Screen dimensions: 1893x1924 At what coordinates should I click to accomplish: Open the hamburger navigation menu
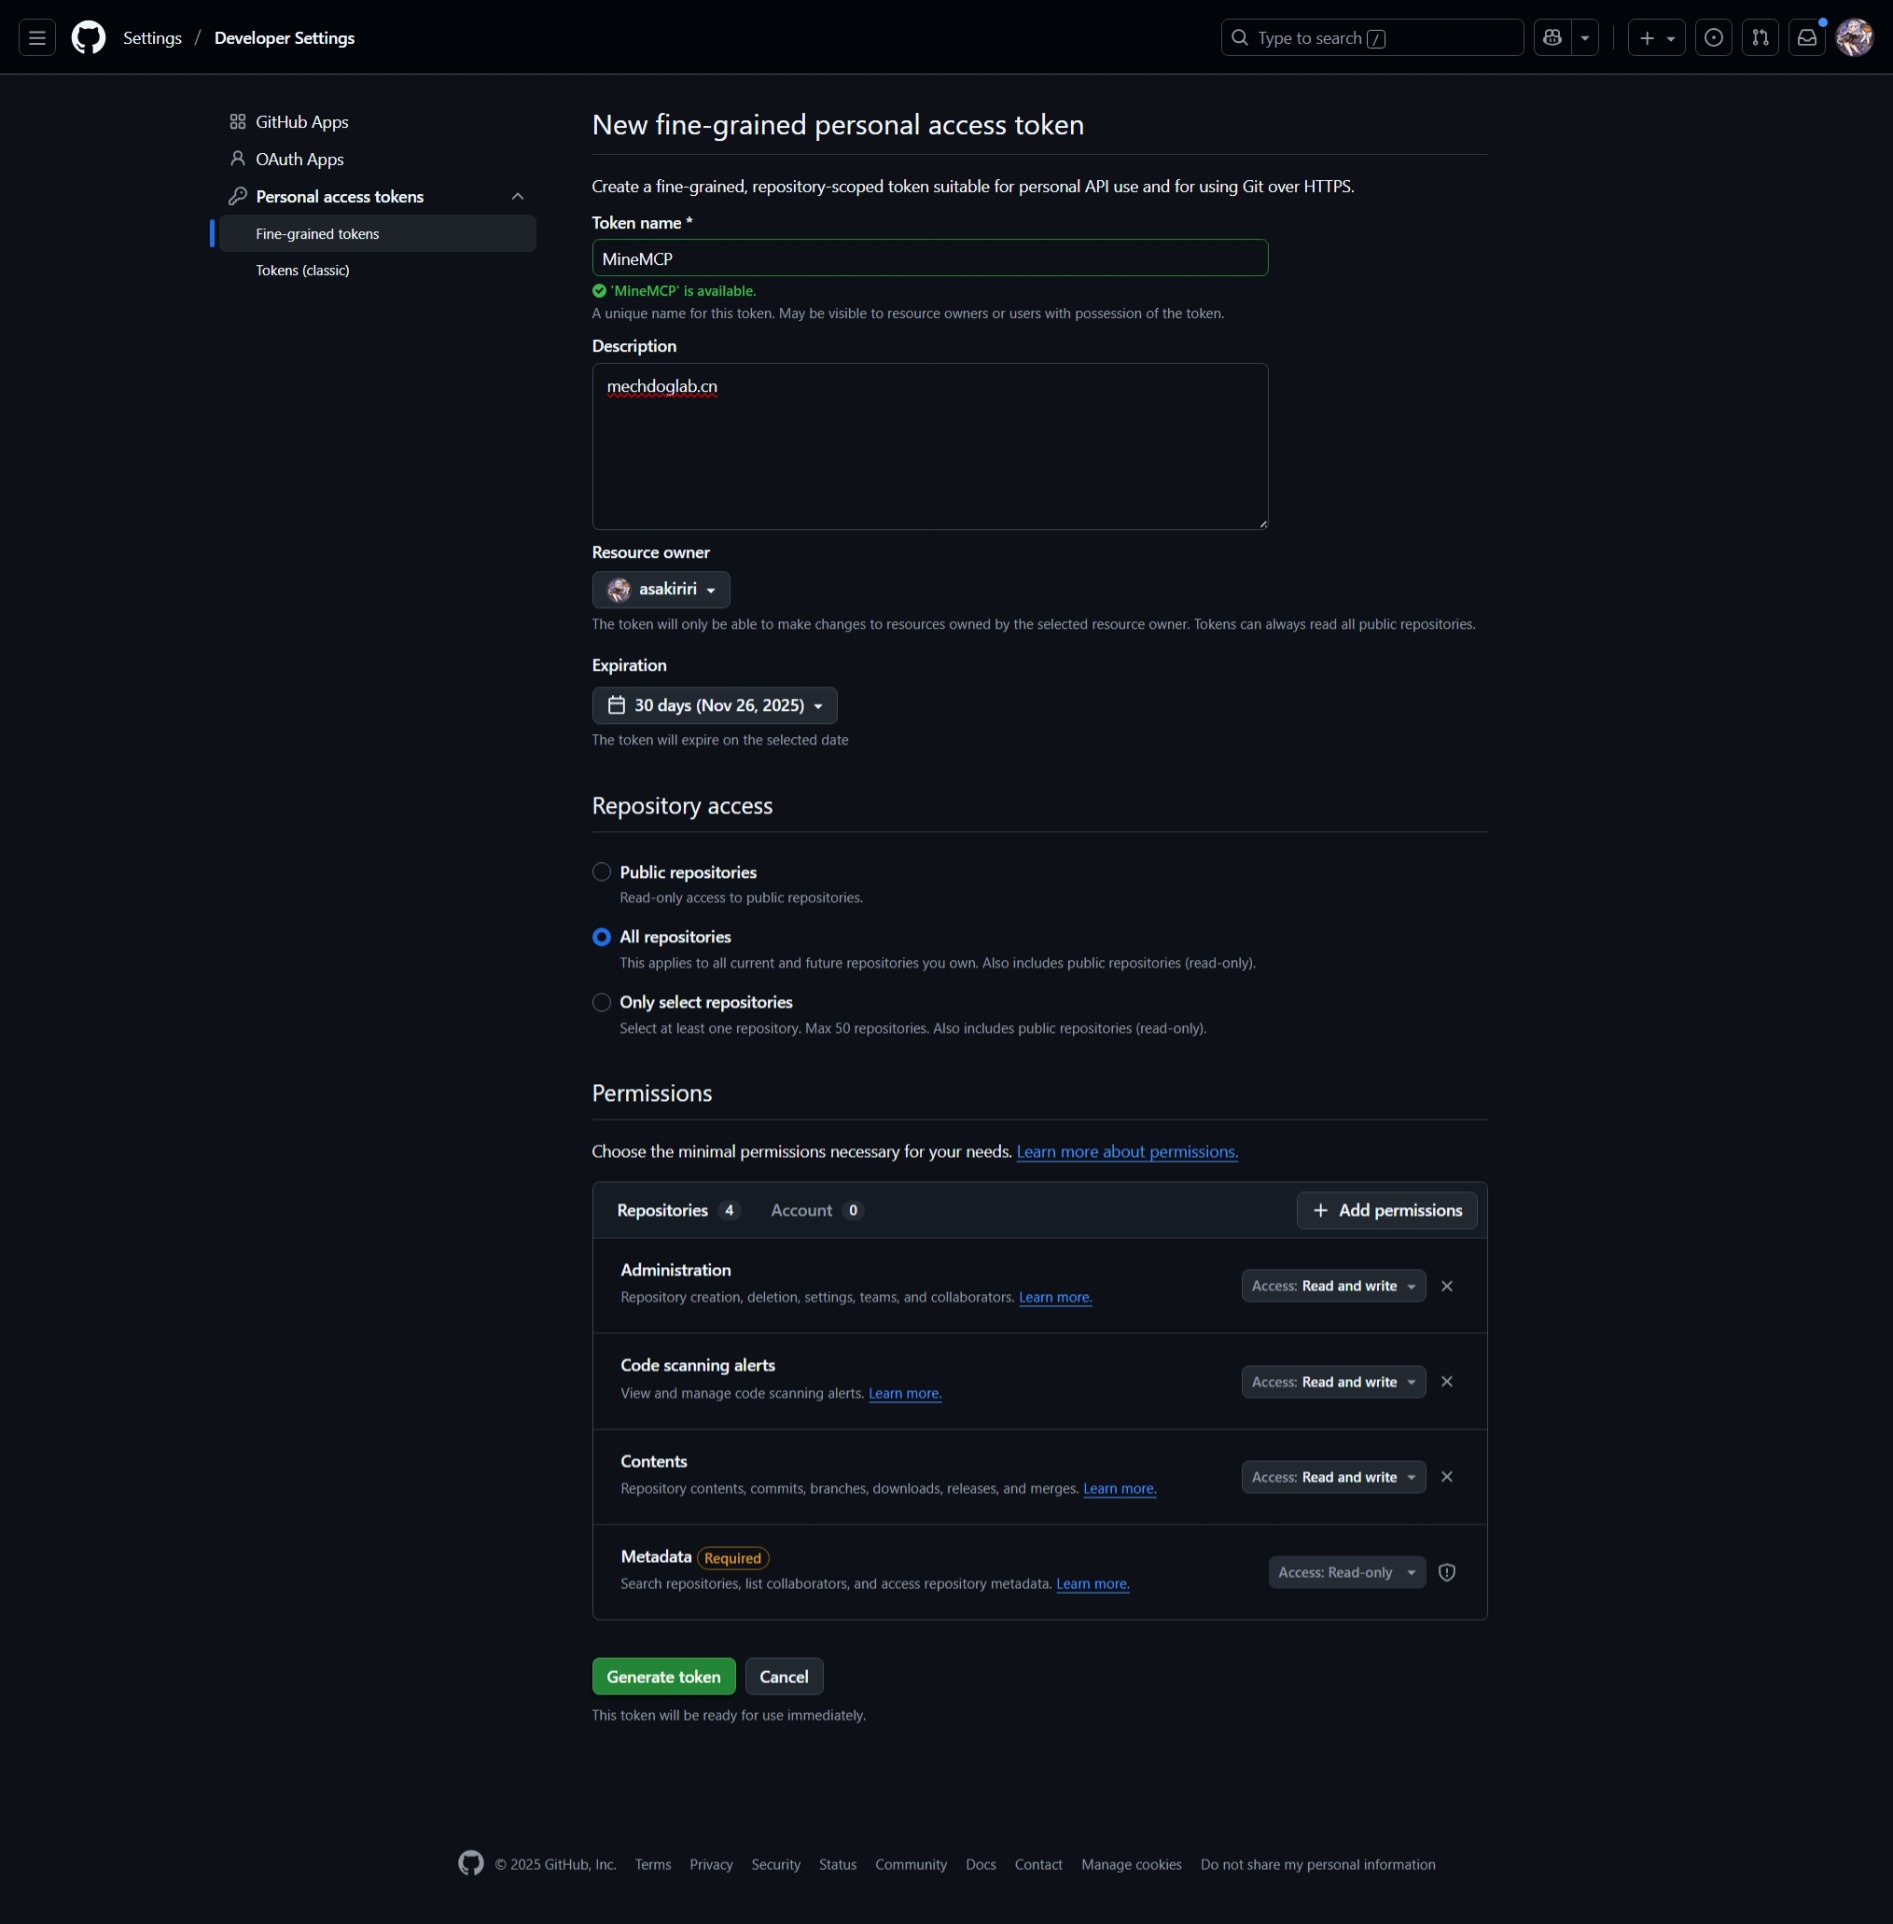coord(37,38)
